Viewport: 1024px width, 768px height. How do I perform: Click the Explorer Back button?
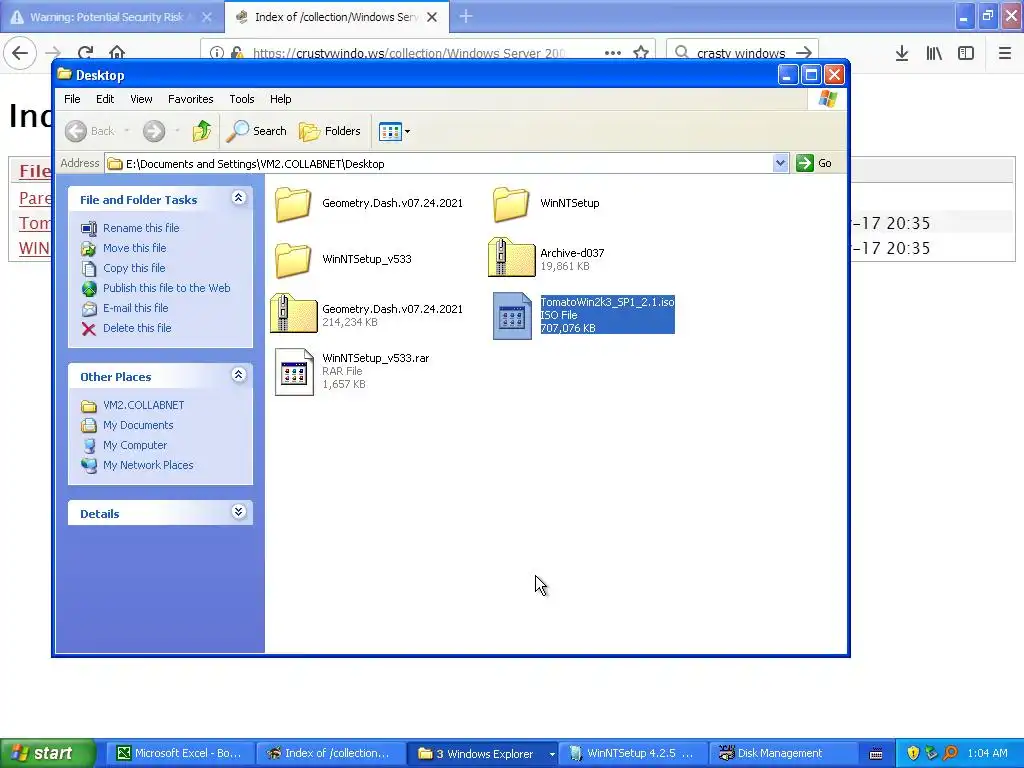click(90, 131)
